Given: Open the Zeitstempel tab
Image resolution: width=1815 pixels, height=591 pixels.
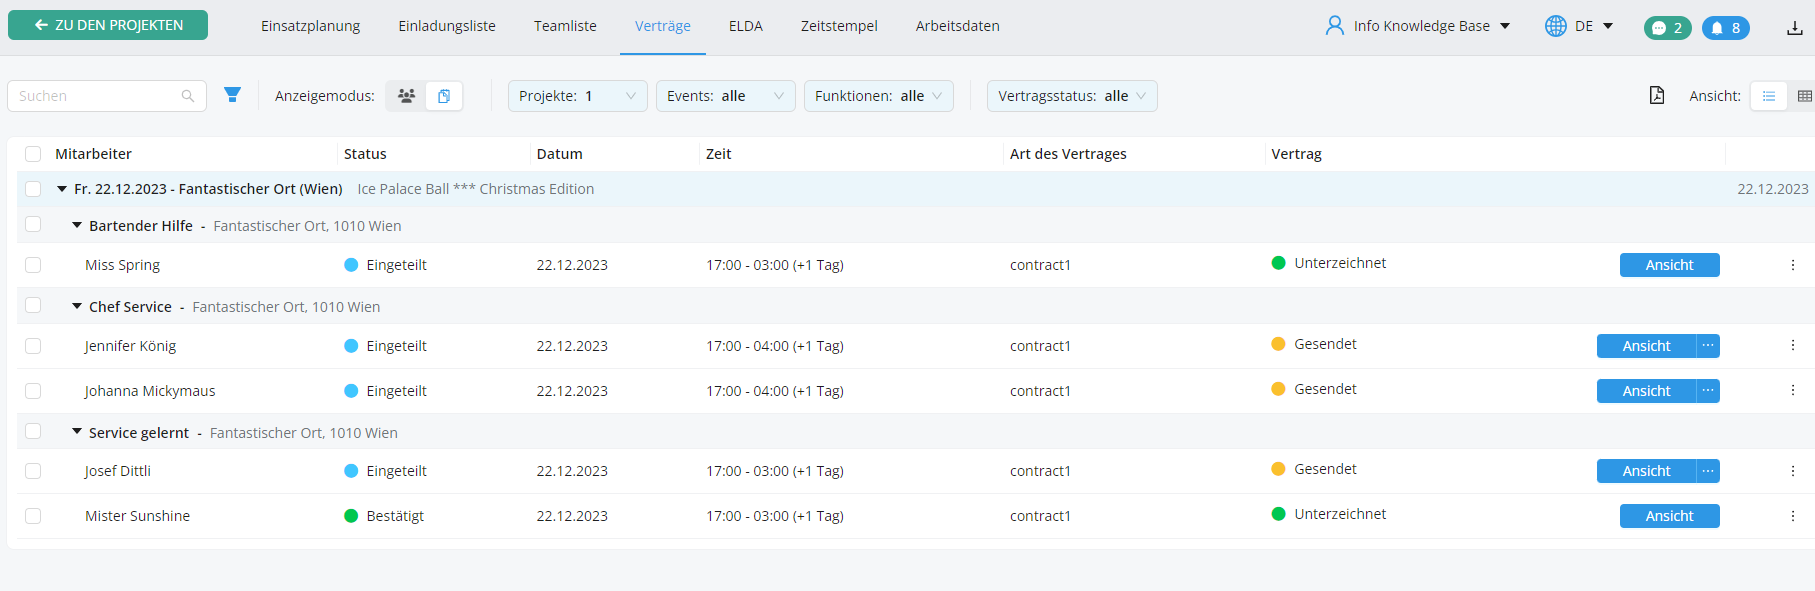Looking at the screenshot, I should [838, 26].
